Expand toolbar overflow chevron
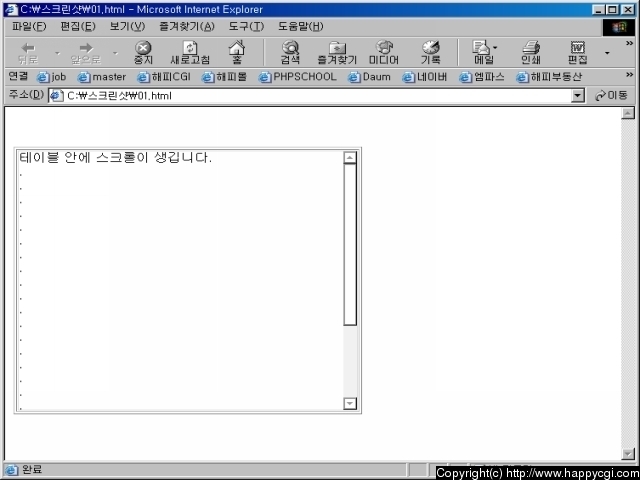640x480 pixels. point(629,43)
